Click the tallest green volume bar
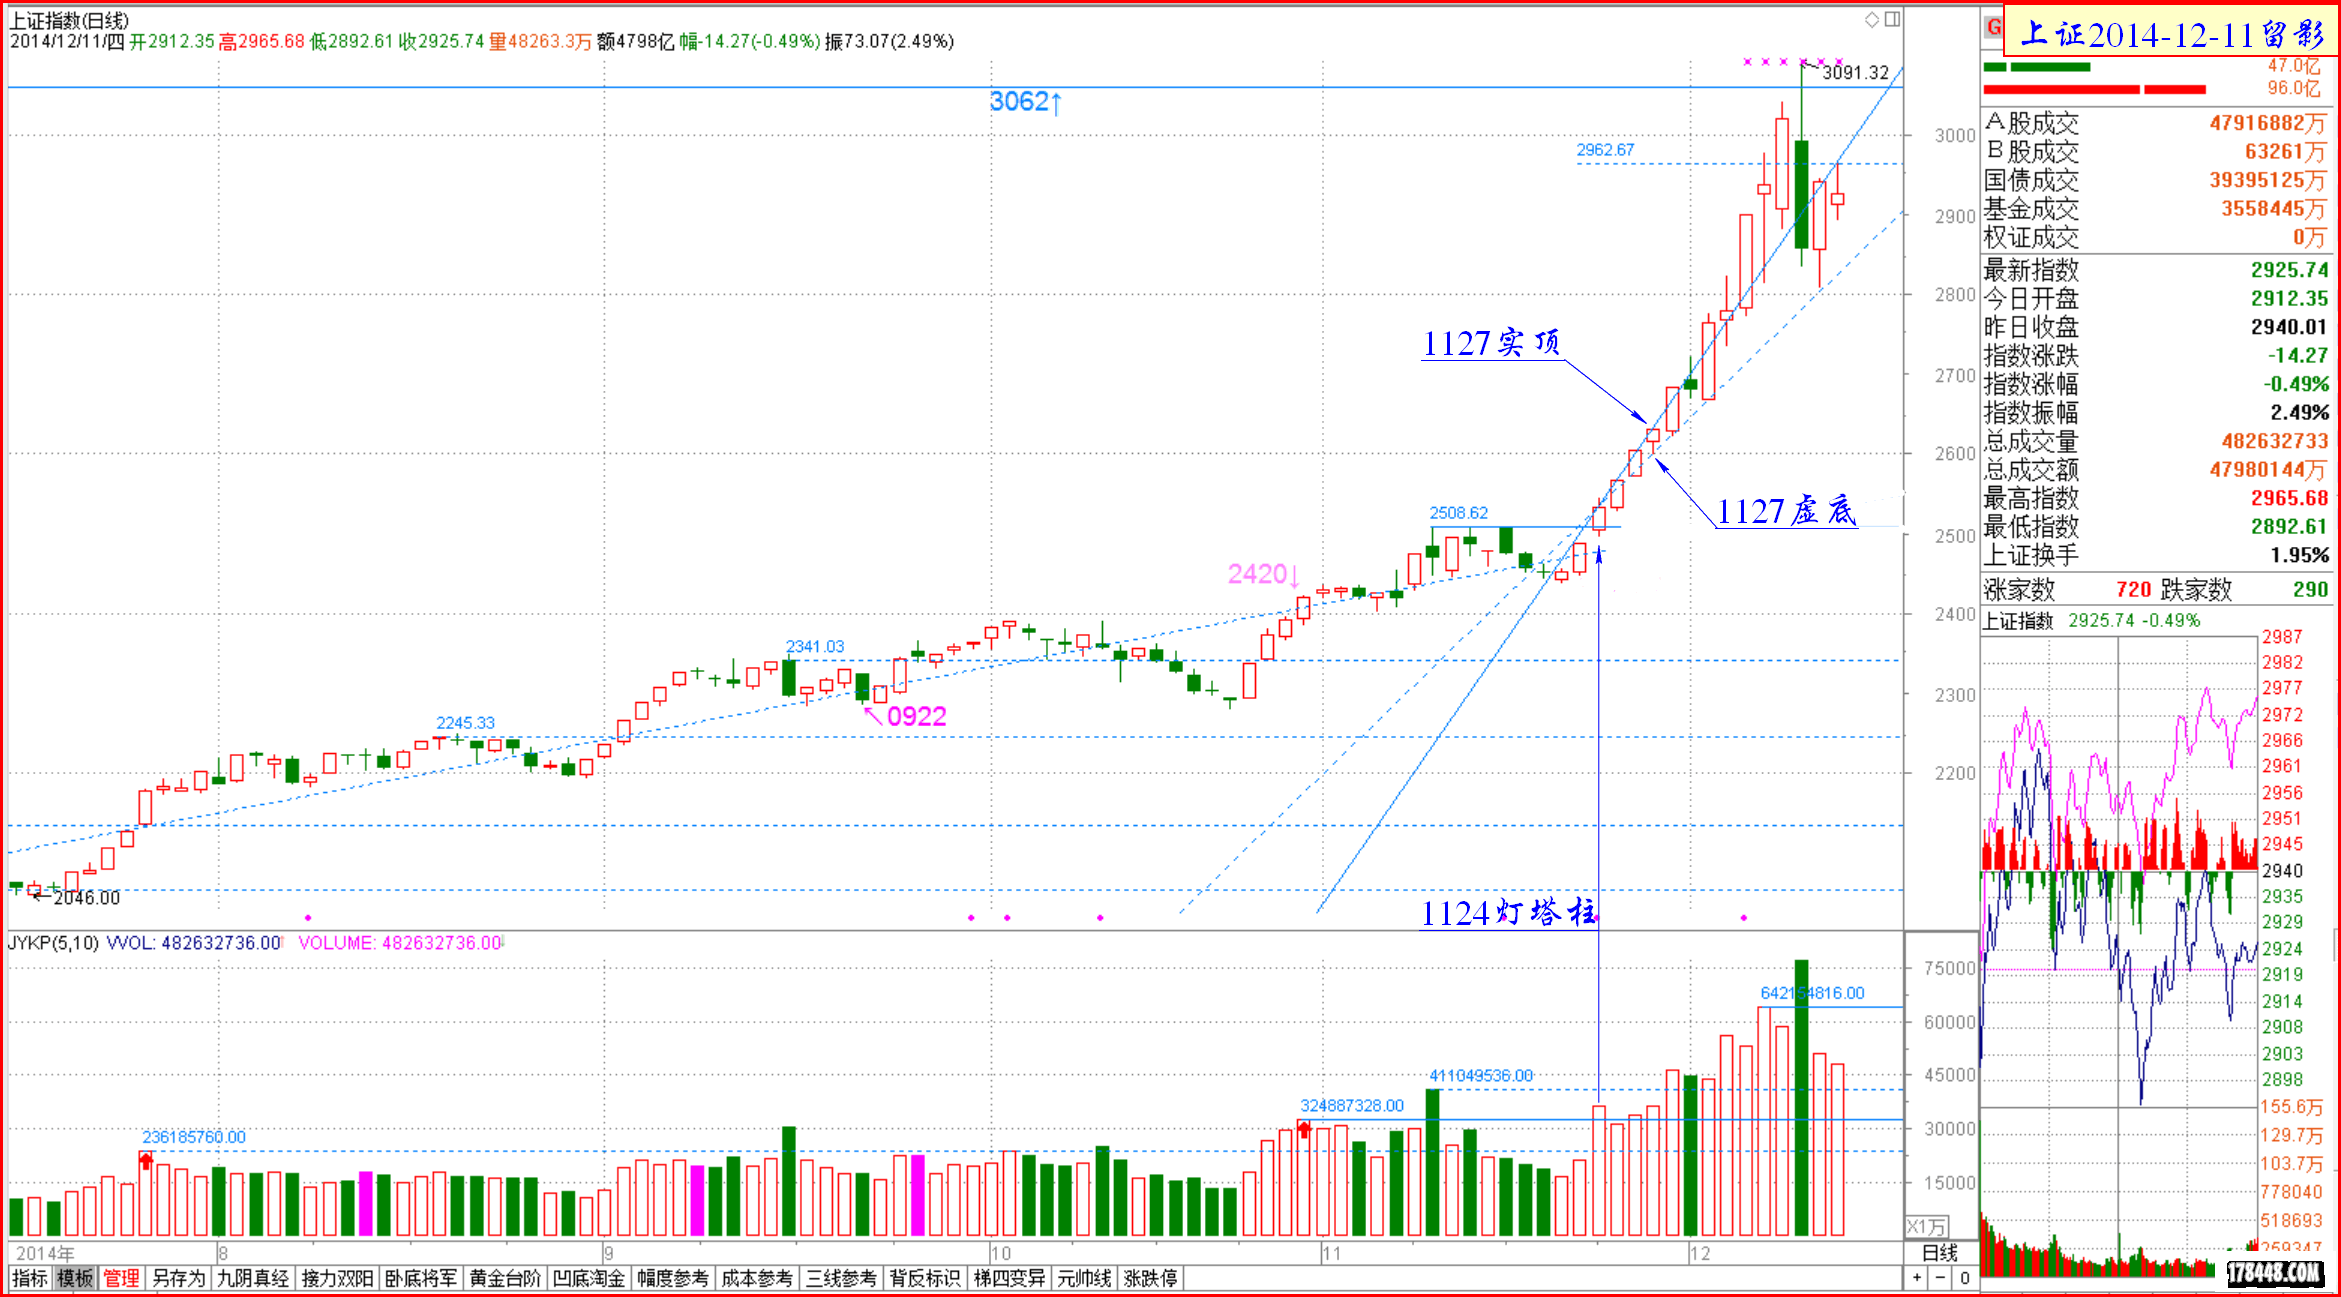Screen dimensions: 2341x1297 tap(1802, 1097)
